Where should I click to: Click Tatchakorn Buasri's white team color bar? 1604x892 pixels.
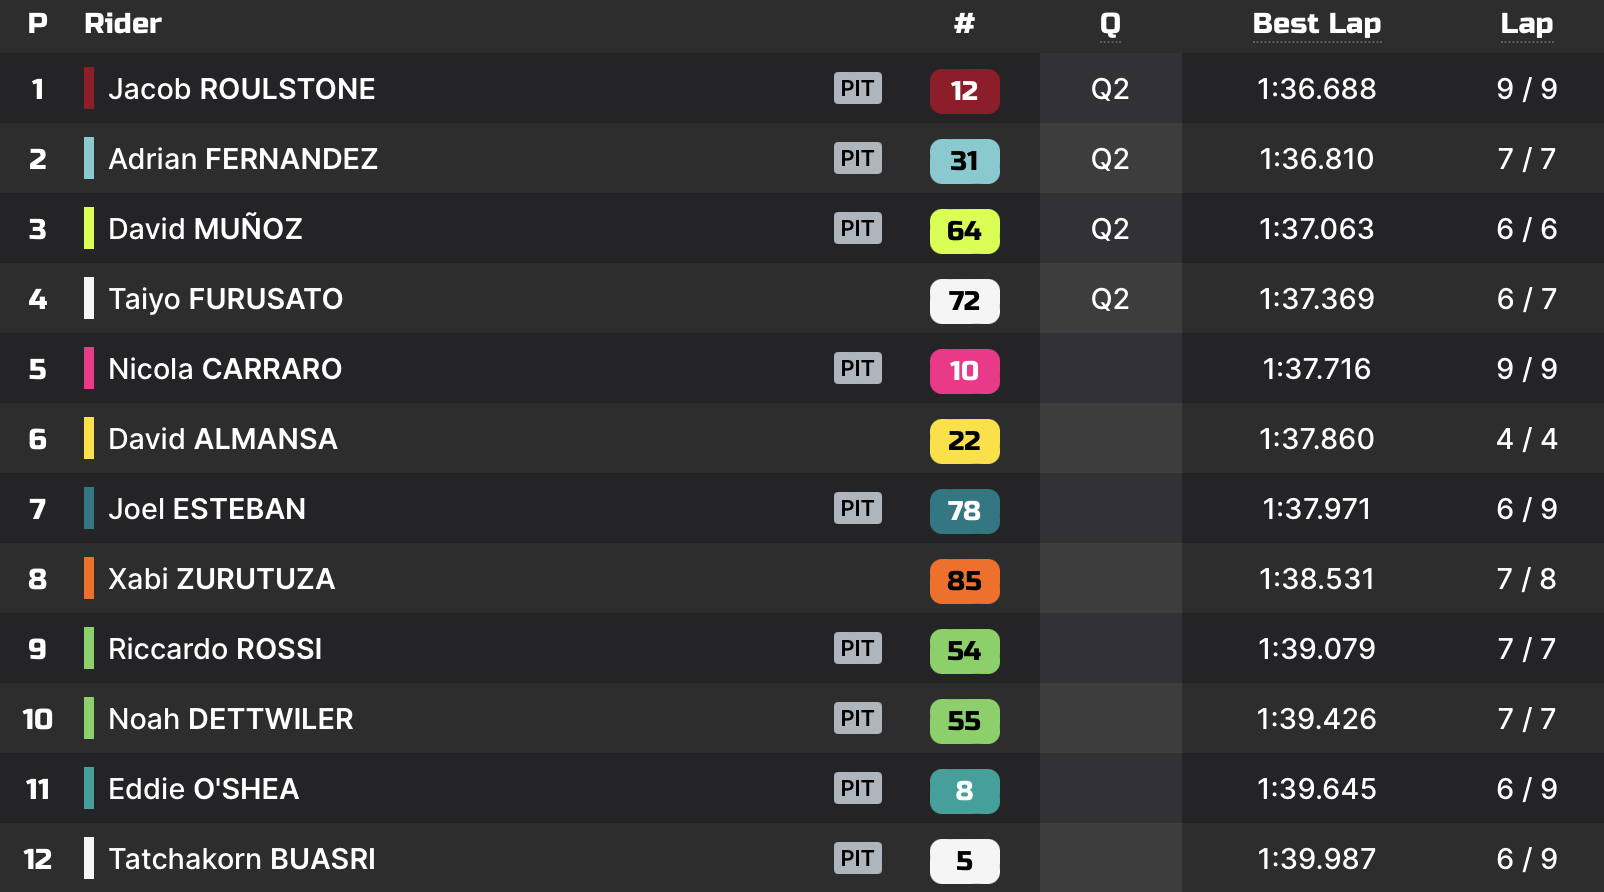click(x=89, y=858)
